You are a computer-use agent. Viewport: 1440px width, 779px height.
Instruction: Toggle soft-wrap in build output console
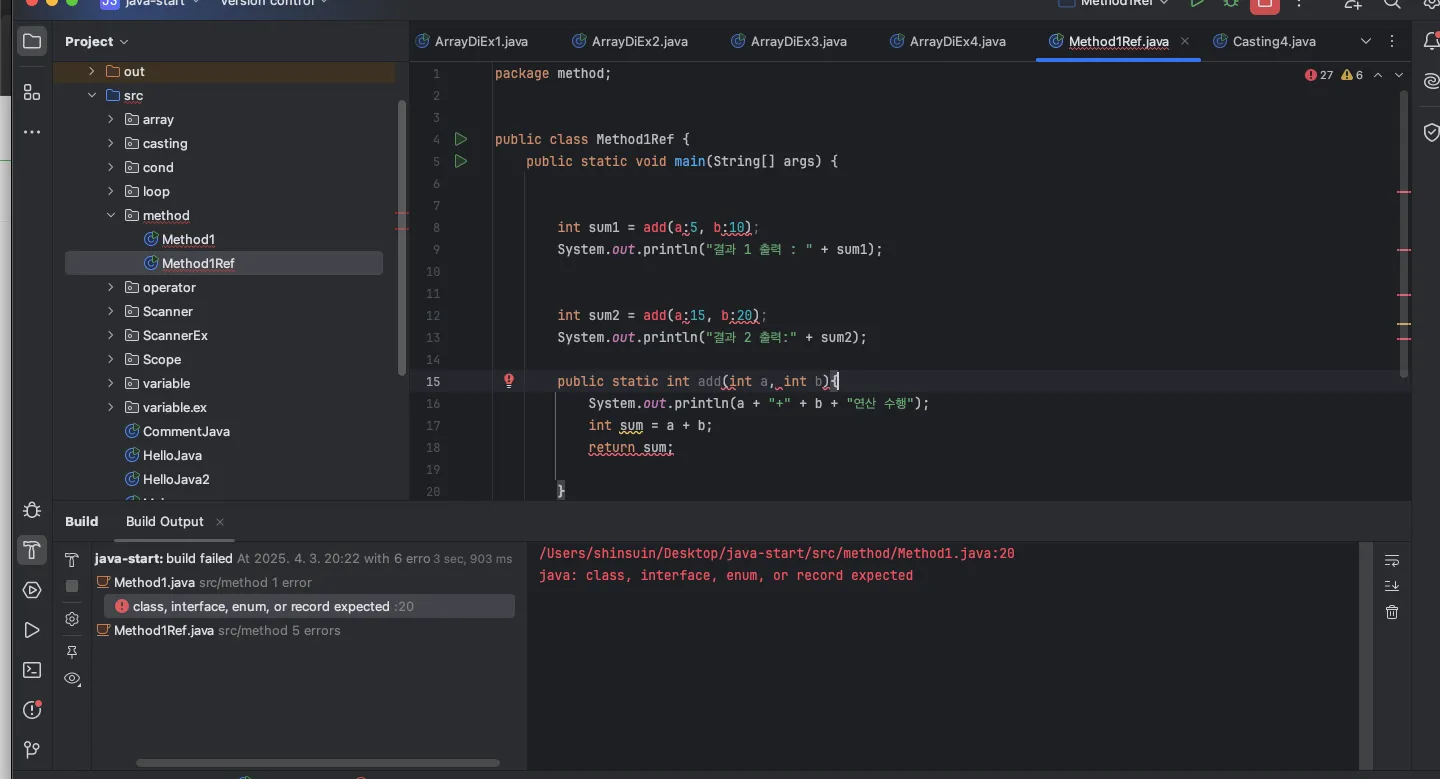tap(1392, 560)
